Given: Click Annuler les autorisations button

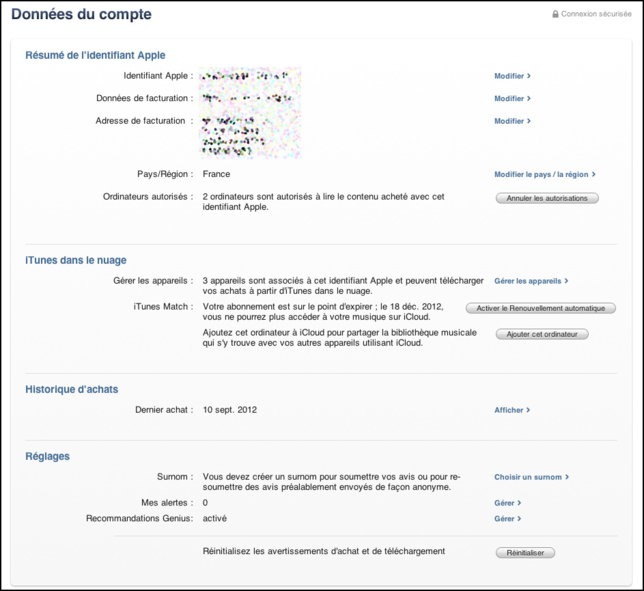Looking at the screenshot, I should [x=547, y=198].
